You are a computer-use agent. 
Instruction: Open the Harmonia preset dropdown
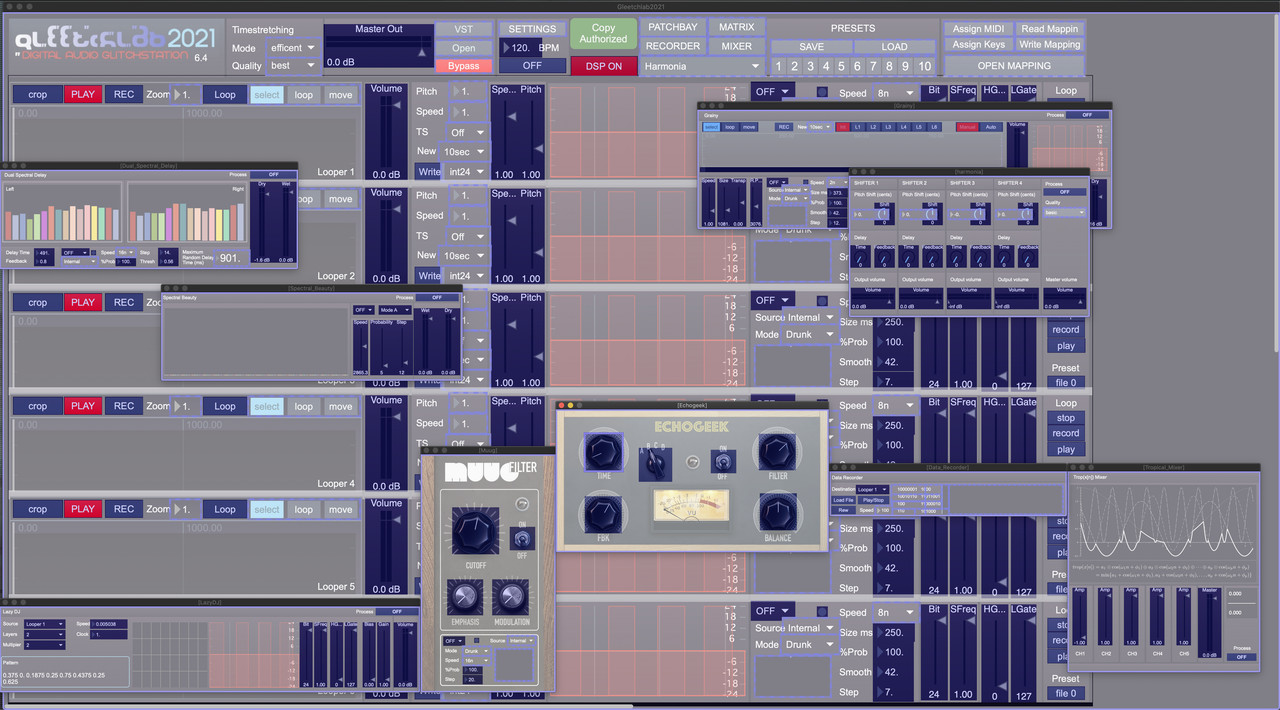703,66
